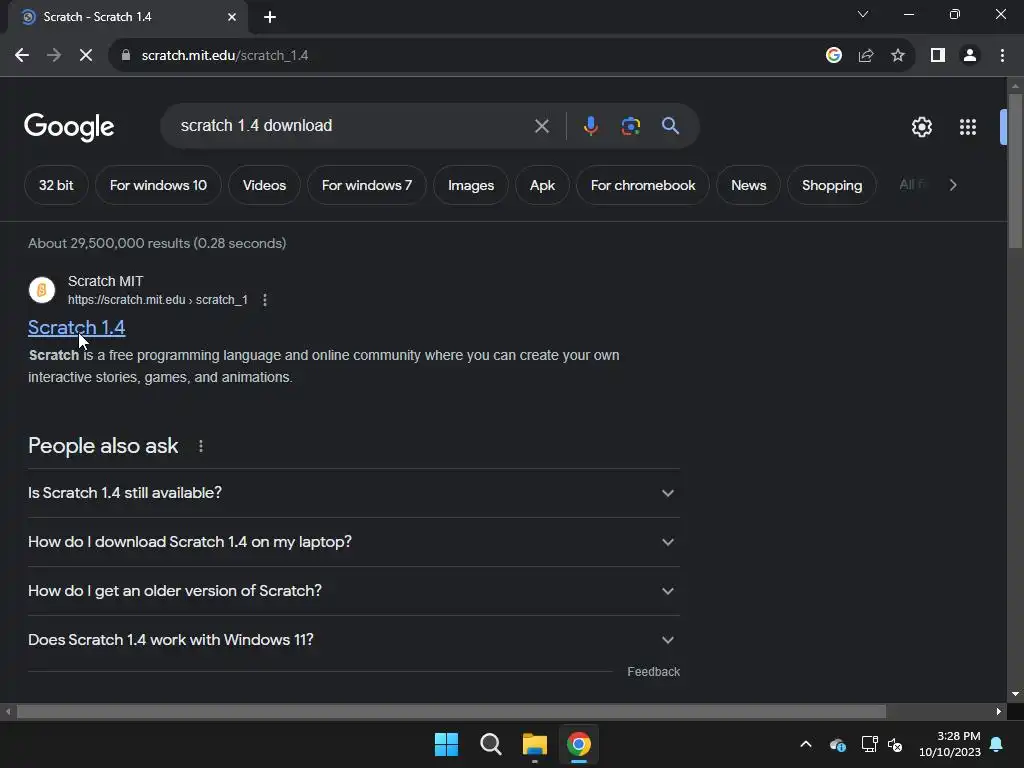This screenshot has width=1024, height=768.
Task: Show hidden system tray icons
Action: [806, 744]
